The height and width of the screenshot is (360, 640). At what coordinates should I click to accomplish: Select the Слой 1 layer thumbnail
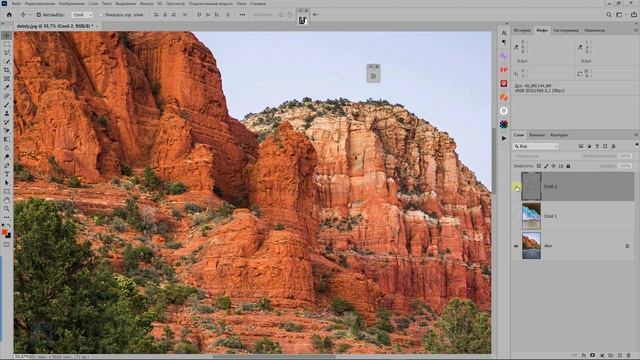[531, 216]
